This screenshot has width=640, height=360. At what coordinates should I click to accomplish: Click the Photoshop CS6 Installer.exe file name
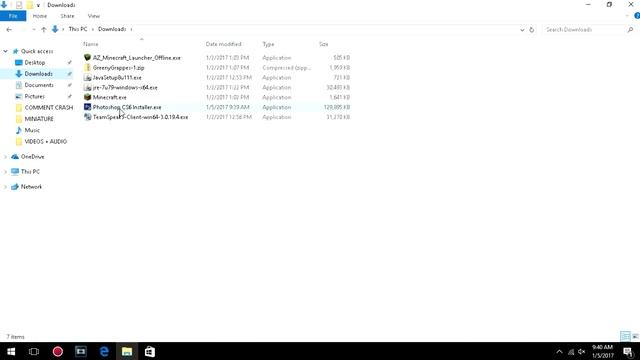127,107
